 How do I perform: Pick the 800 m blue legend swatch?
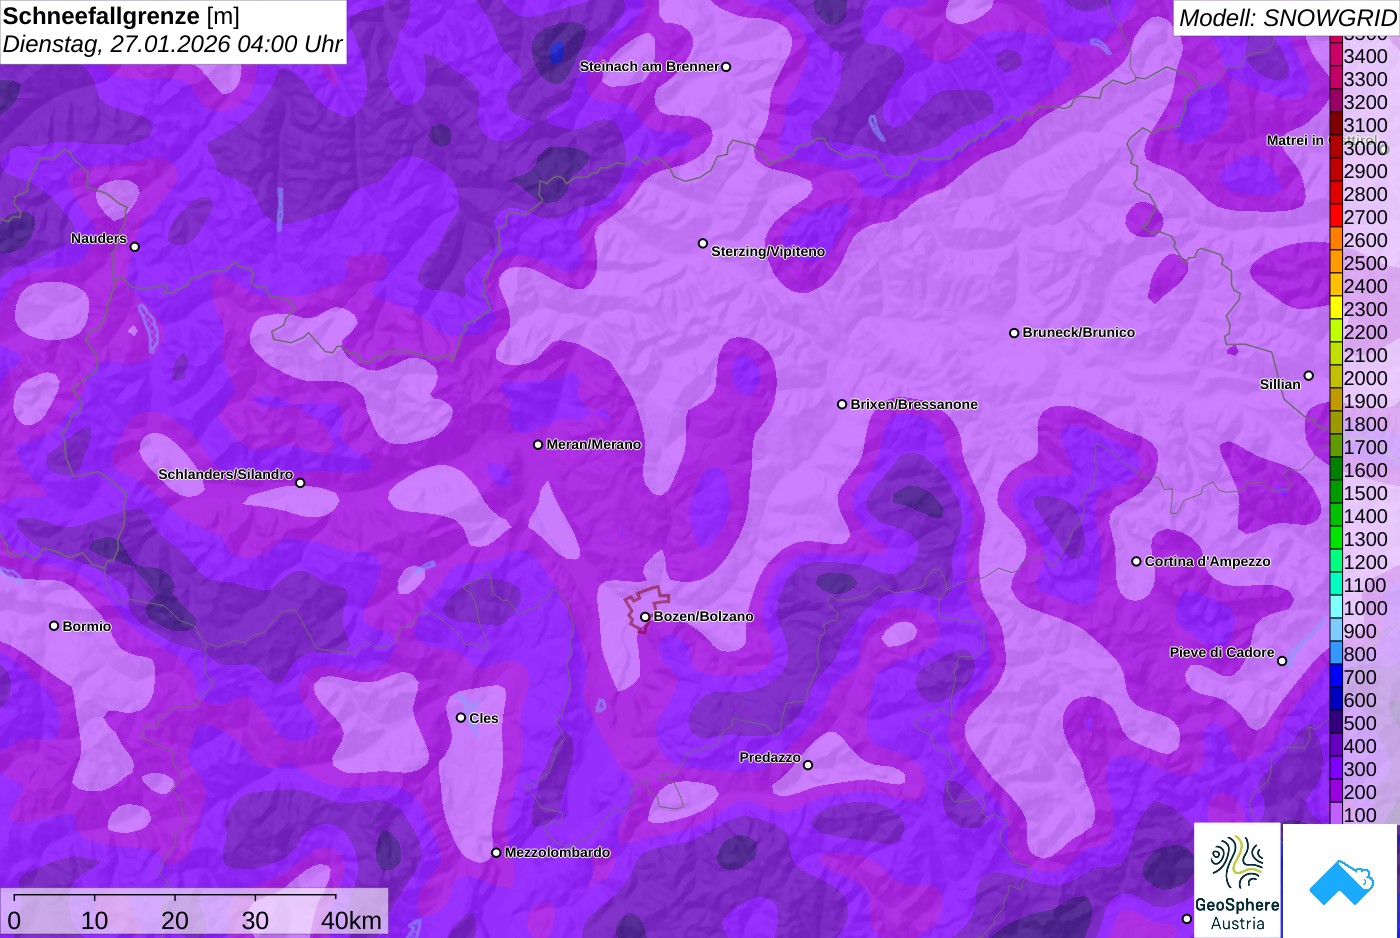coord(1335,653)
